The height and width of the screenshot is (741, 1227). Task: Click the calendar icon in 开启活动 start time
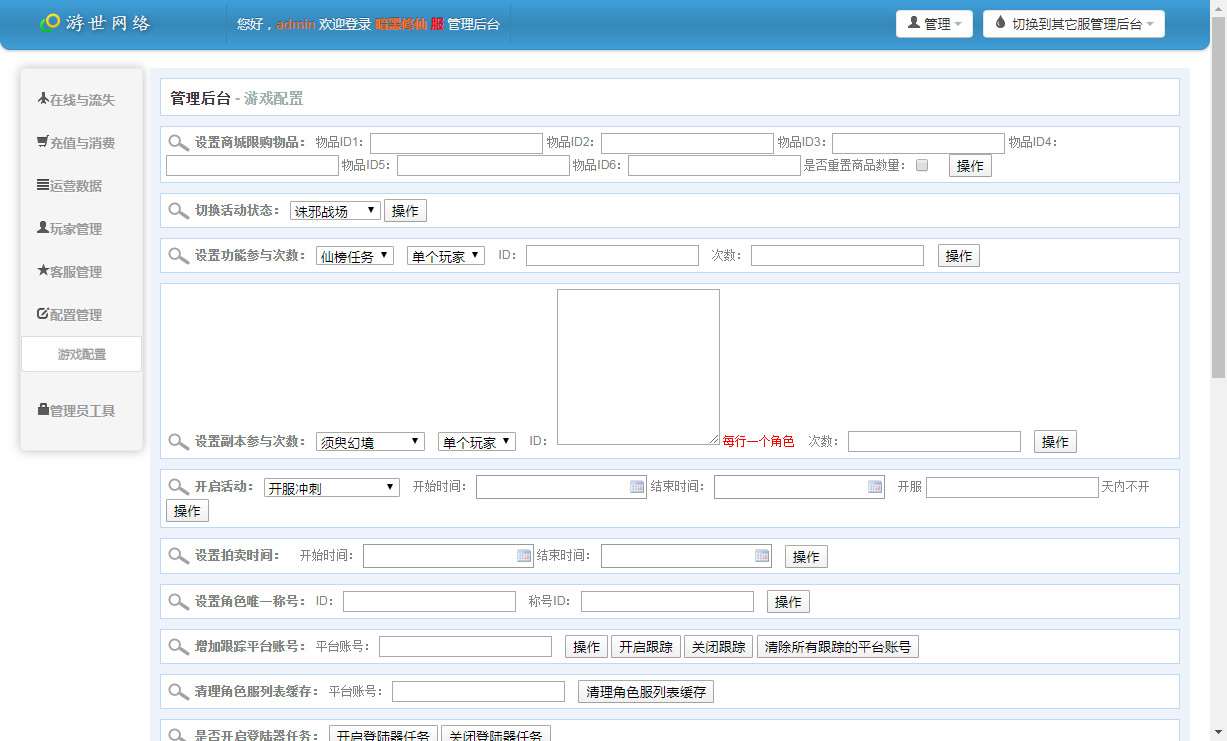tap(637, 487)
